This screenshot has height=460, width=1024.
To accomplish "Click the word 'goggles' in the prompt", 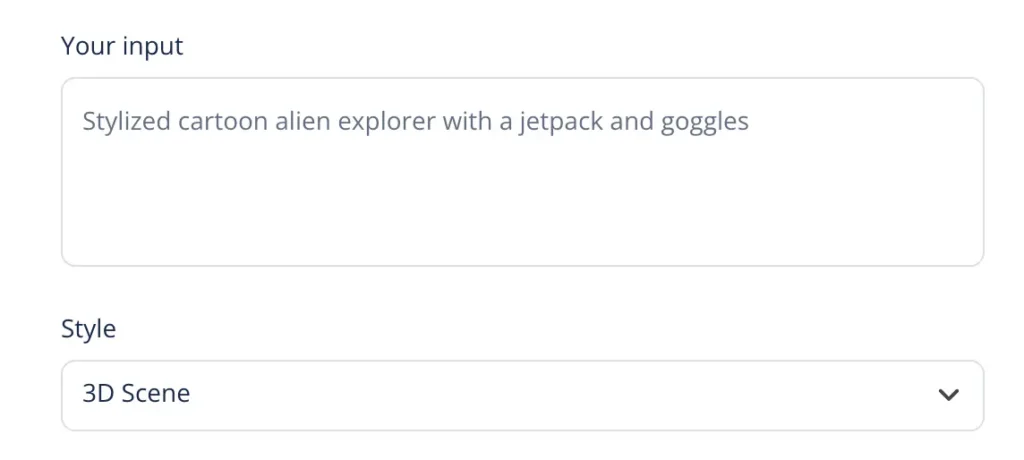I will [704, 123].
